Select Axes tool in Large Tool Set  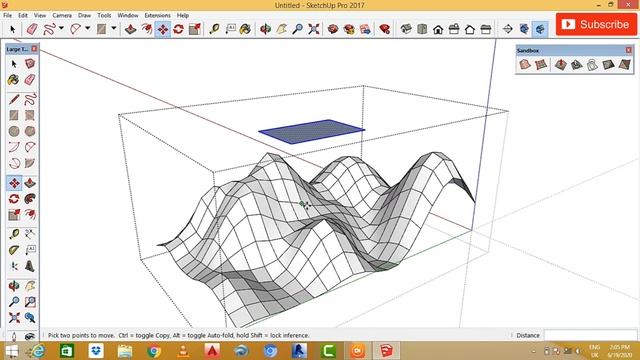(x=14, y=266)
